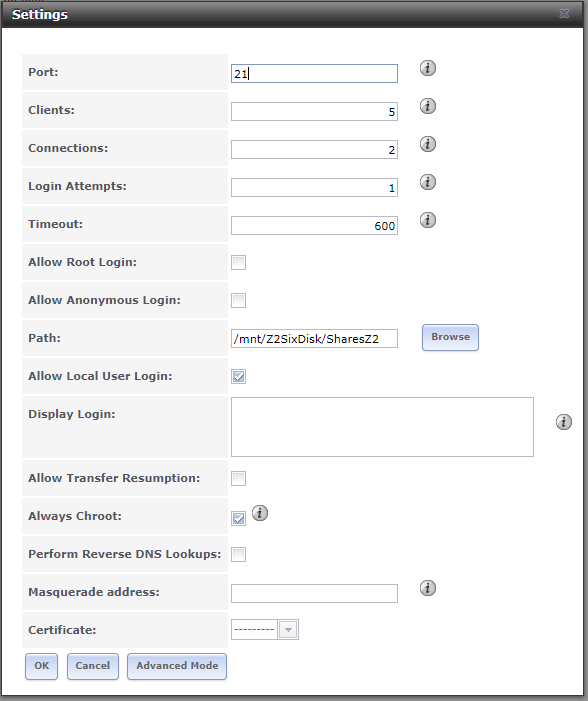Screen dimensions: 588x701
Task: Click into the Display Login text area
Action: pyautogui.click(x=382, y=427)
